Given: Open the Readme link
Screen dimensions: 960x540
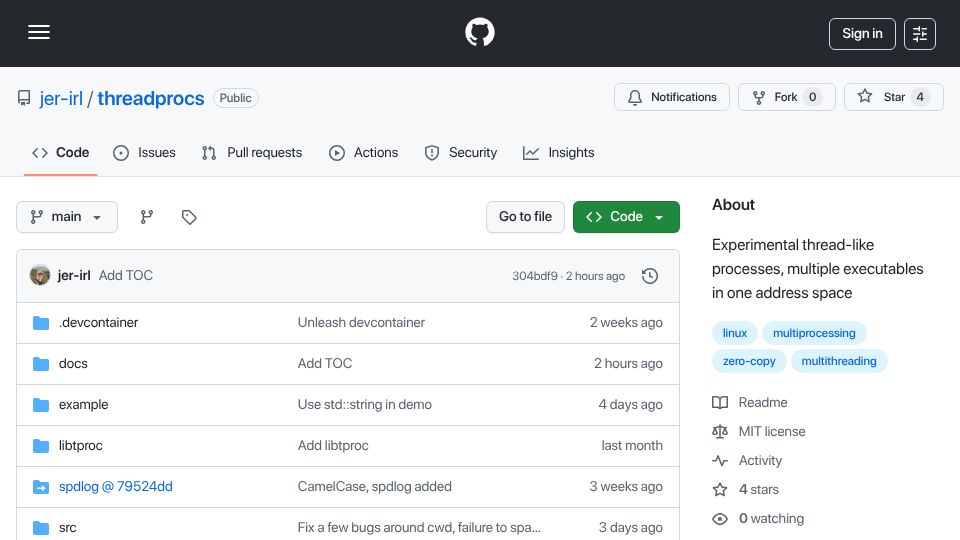Looking at the screenshot, I should tap(763, 402).
